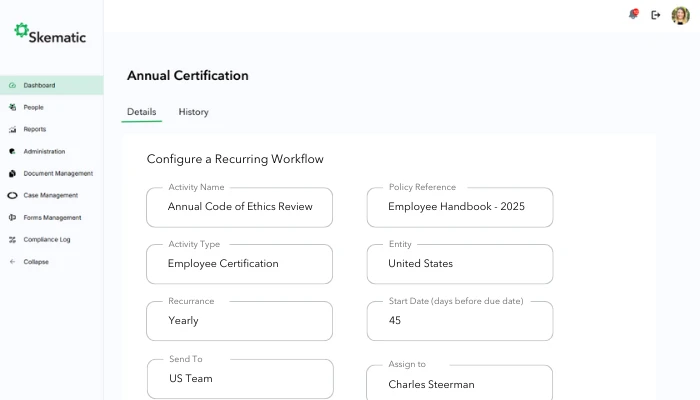The image size is (700, 400).
Task: Open the user profile avatar
Action: pos(681,15)
